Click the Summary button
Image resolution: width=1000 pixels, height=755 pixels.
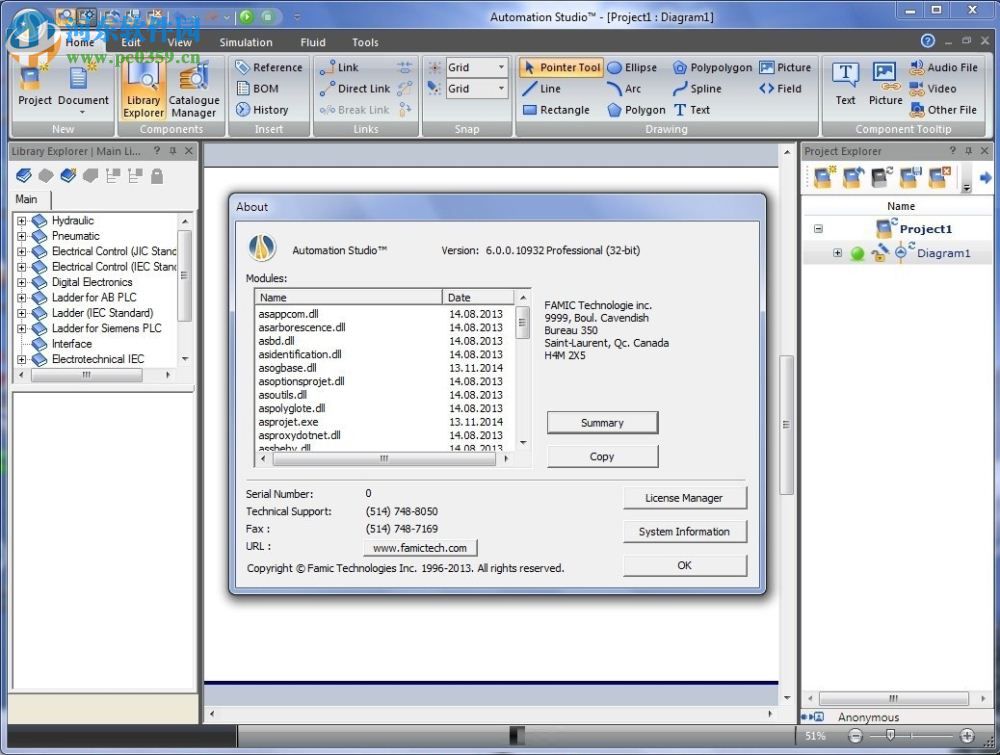coord(602,422)
